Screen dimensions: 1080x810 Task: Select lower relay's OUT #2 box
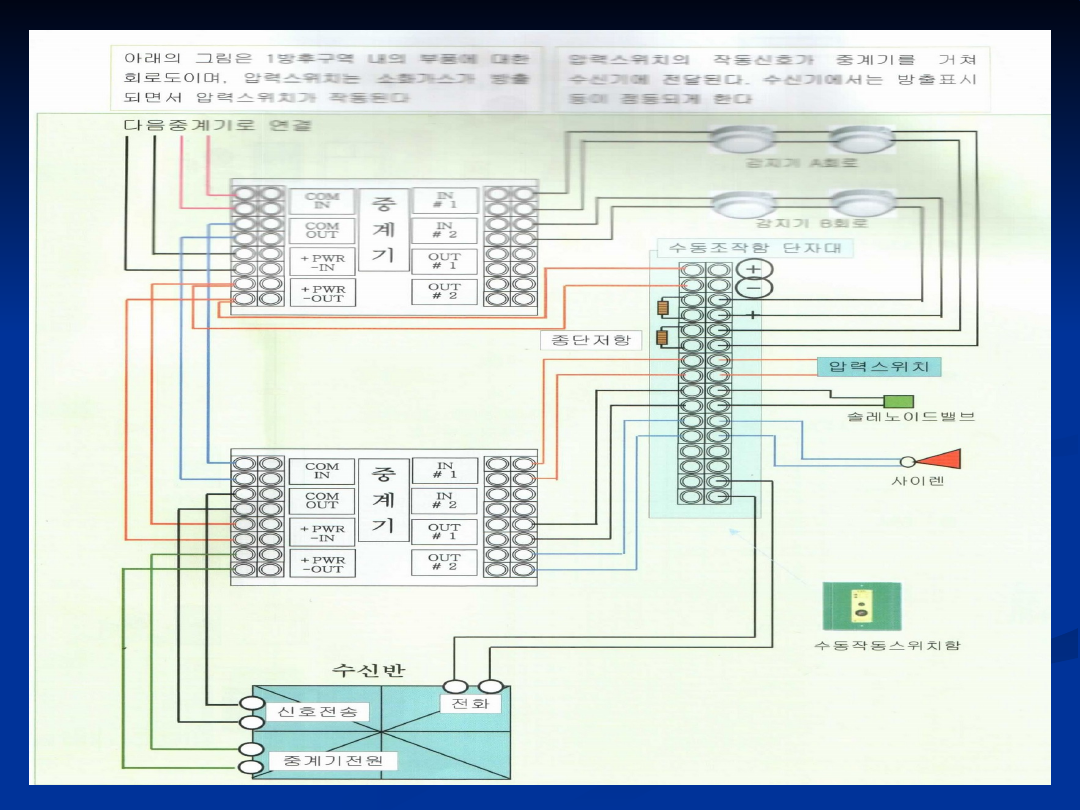click(x=444, y=563)
